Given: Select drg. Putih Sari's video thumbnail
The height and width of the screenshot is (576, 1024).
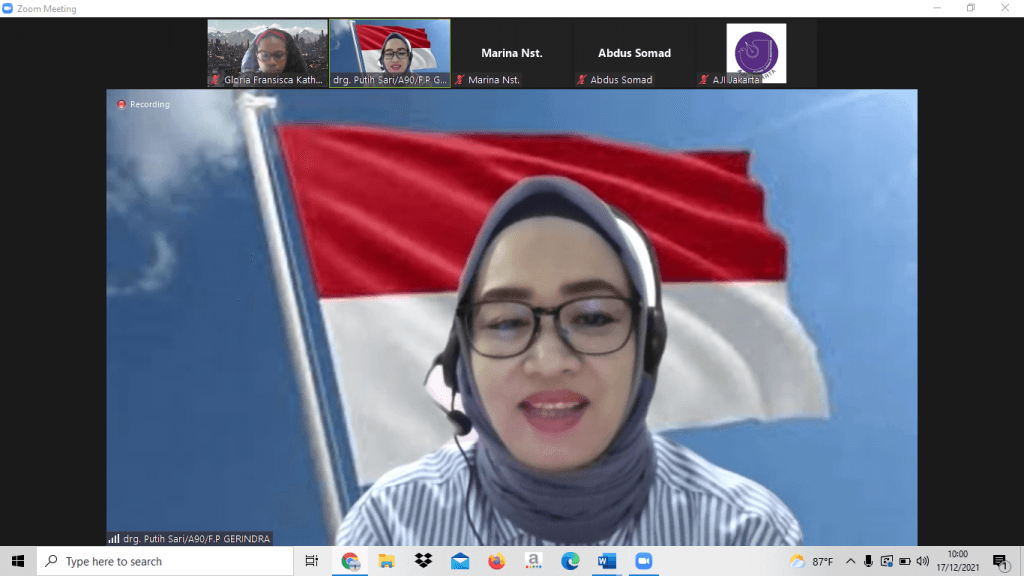Looking at the screenshot, I should point(390,53).
